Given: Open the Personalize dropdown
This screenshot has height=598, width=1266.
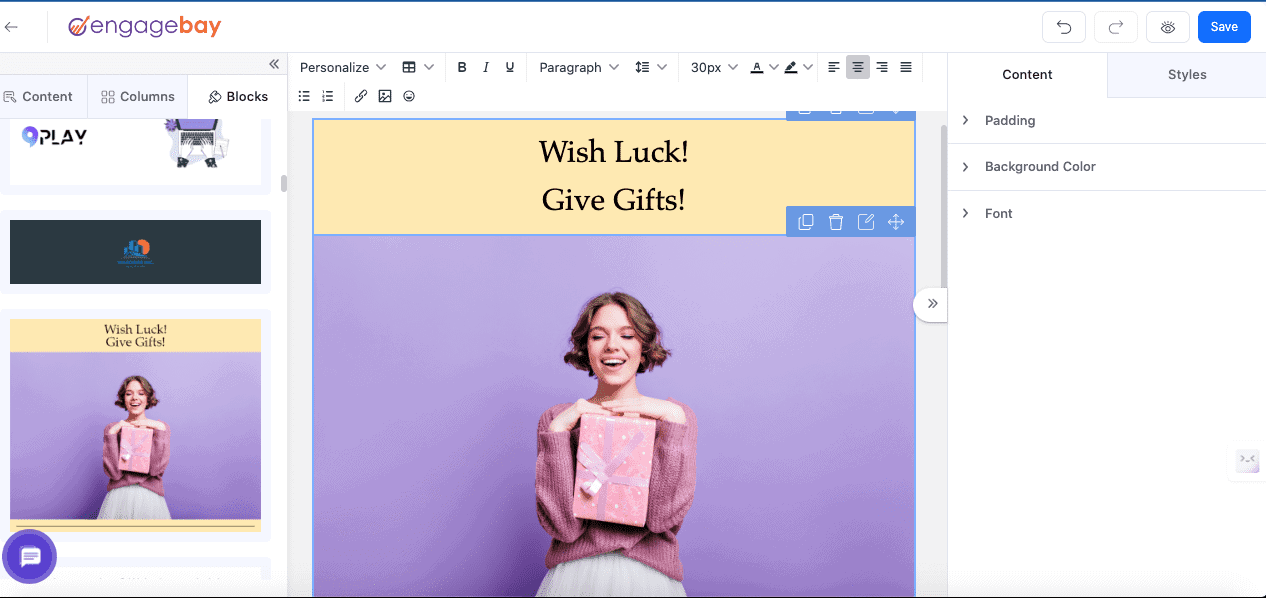Looking at the screenshot, I should point(343,68).
